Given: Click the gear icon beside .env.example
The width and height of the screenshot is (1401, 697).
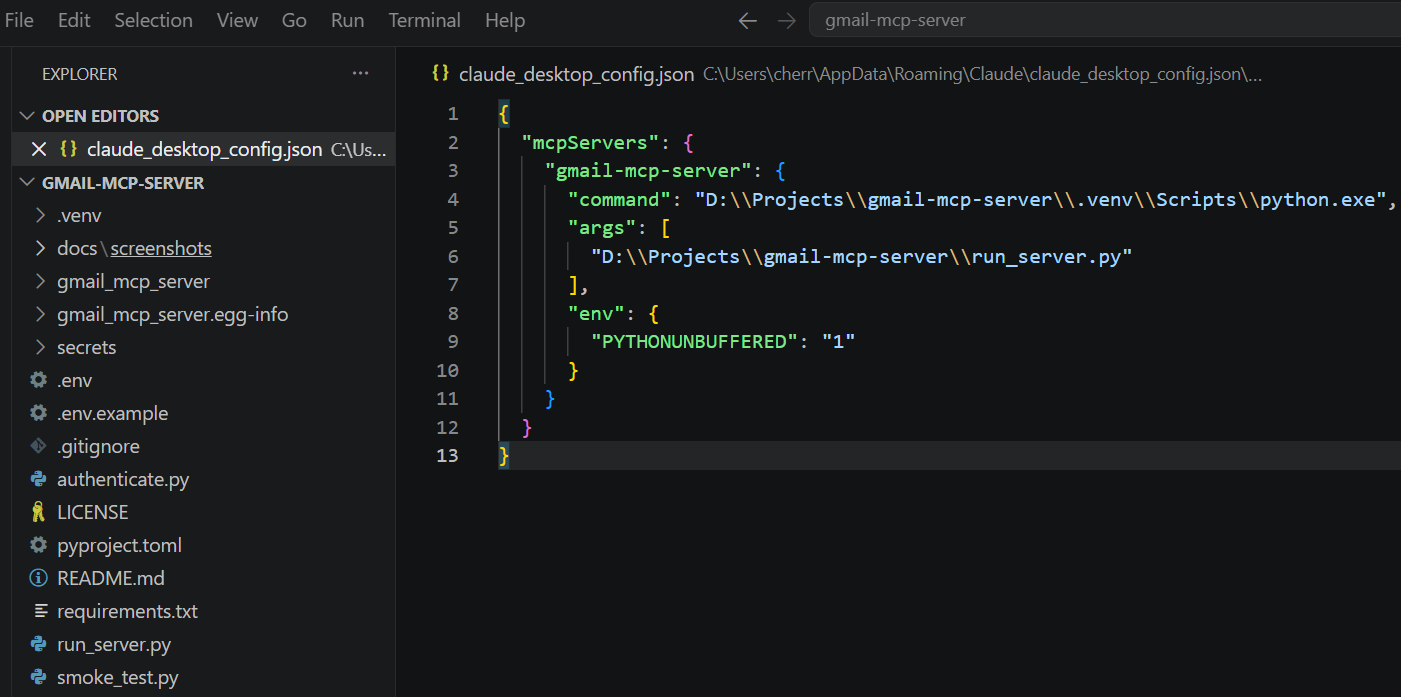Looking at the screenshot, I should (39, 413).
